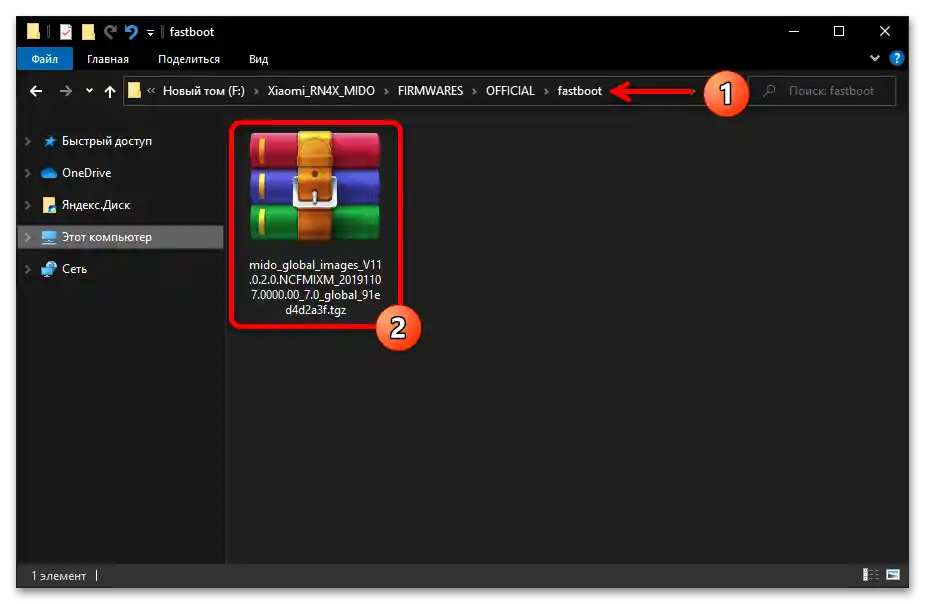Open the mido_global_images tgz archive file
The image size is (925, 604).
[x=315, y=223]
